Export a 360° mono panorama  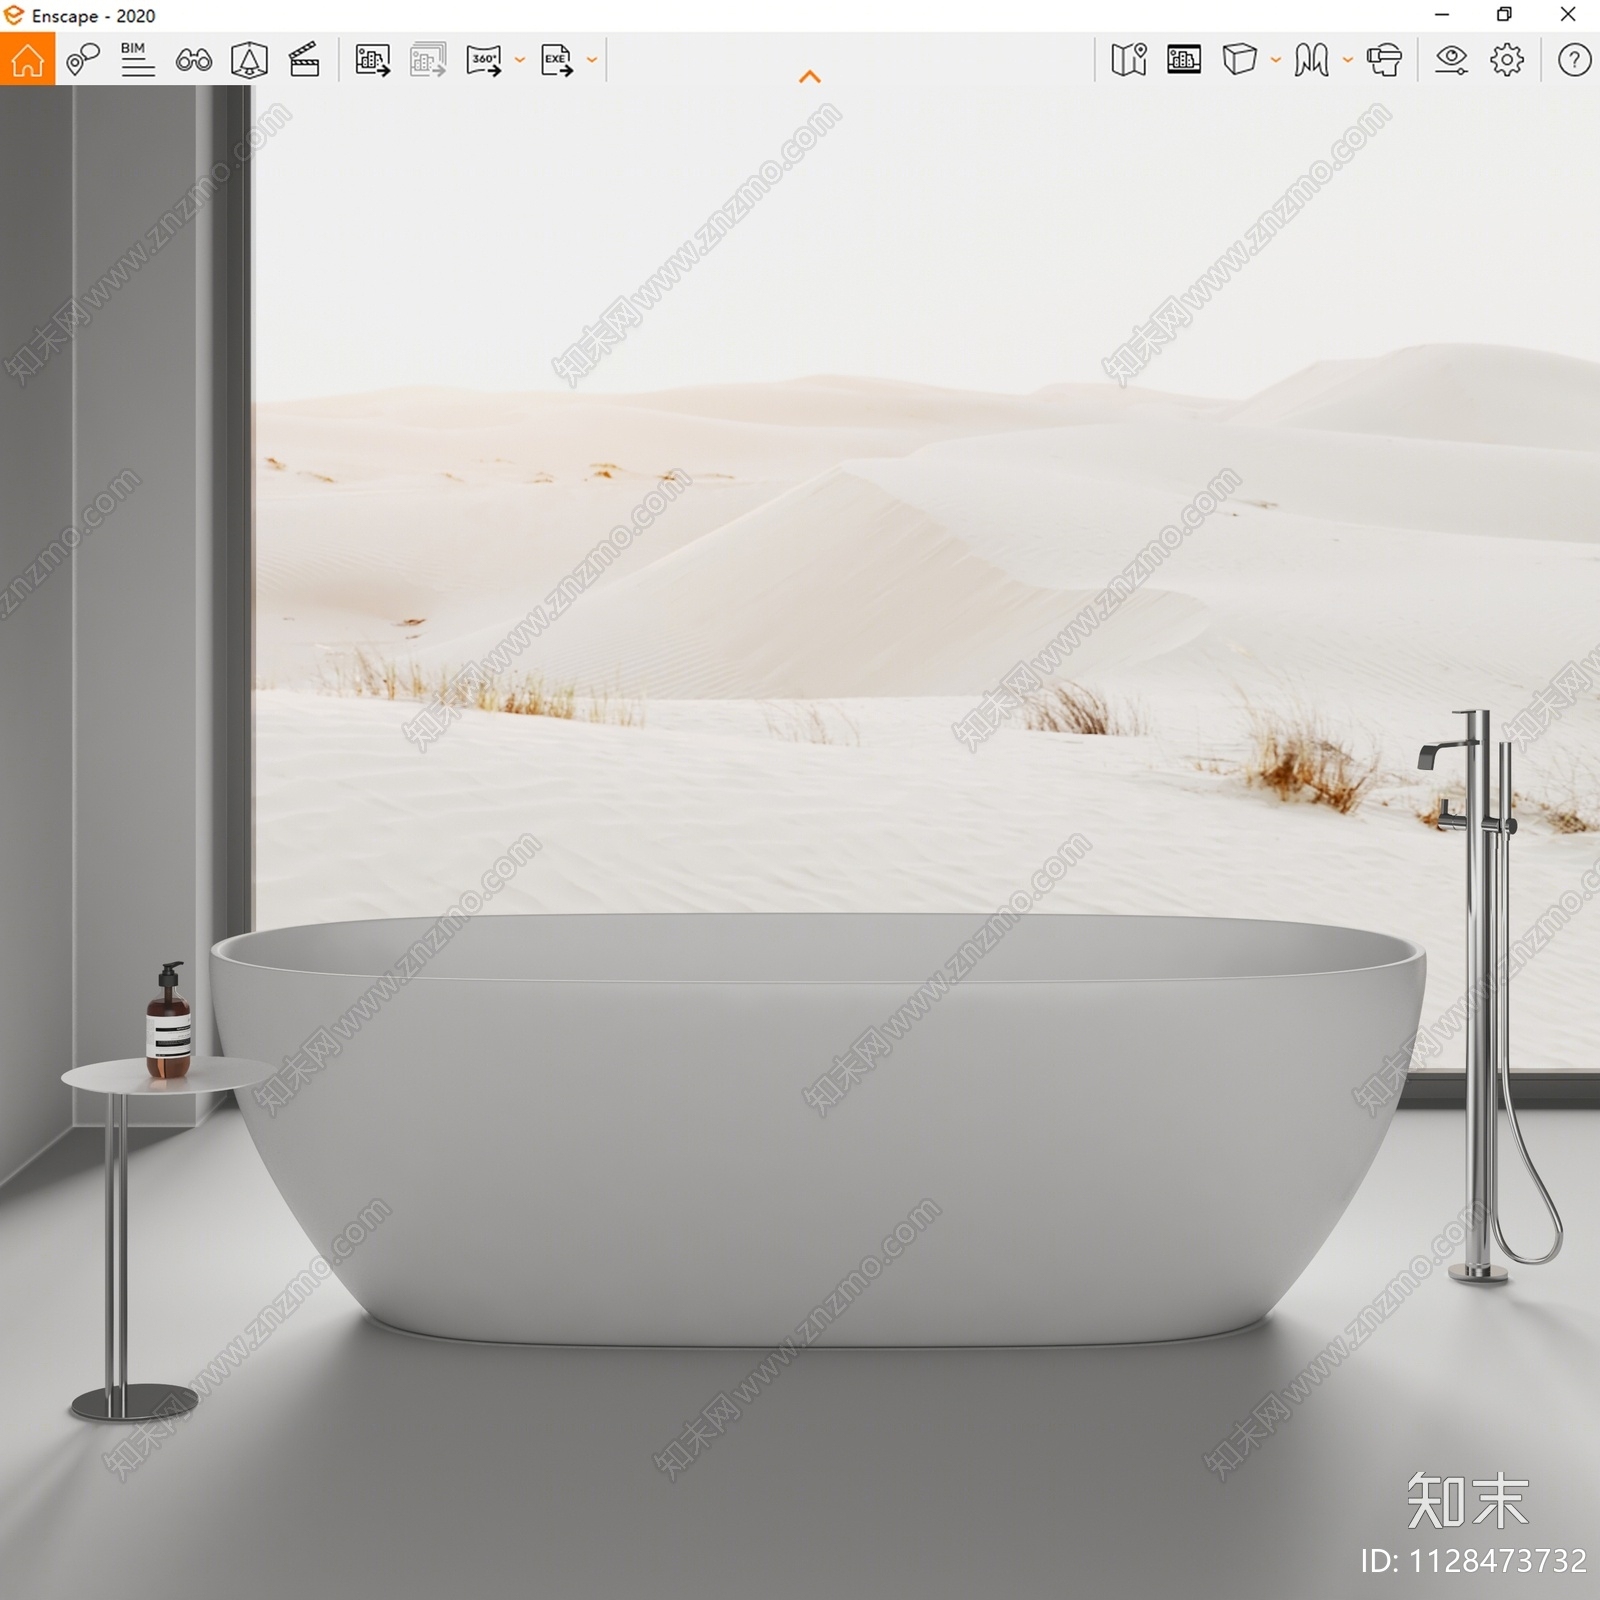coord(484,60)
